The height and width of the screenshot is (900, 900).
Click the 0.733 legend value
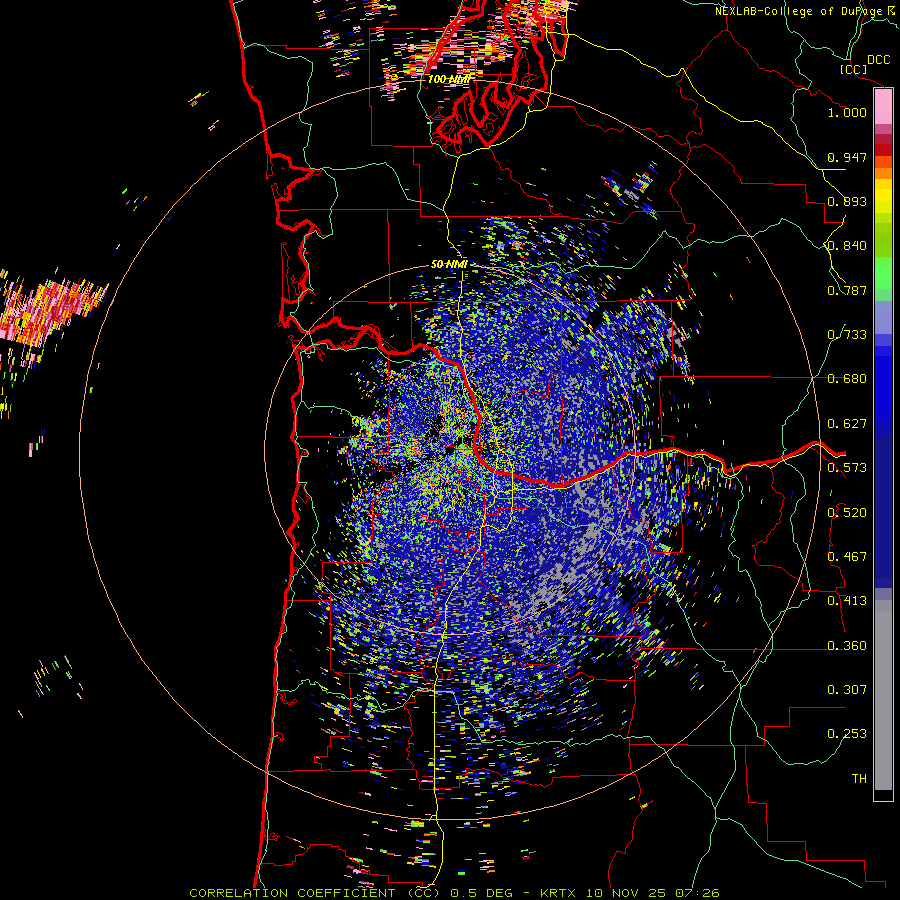pyautogui.click(x=847, y=335)
